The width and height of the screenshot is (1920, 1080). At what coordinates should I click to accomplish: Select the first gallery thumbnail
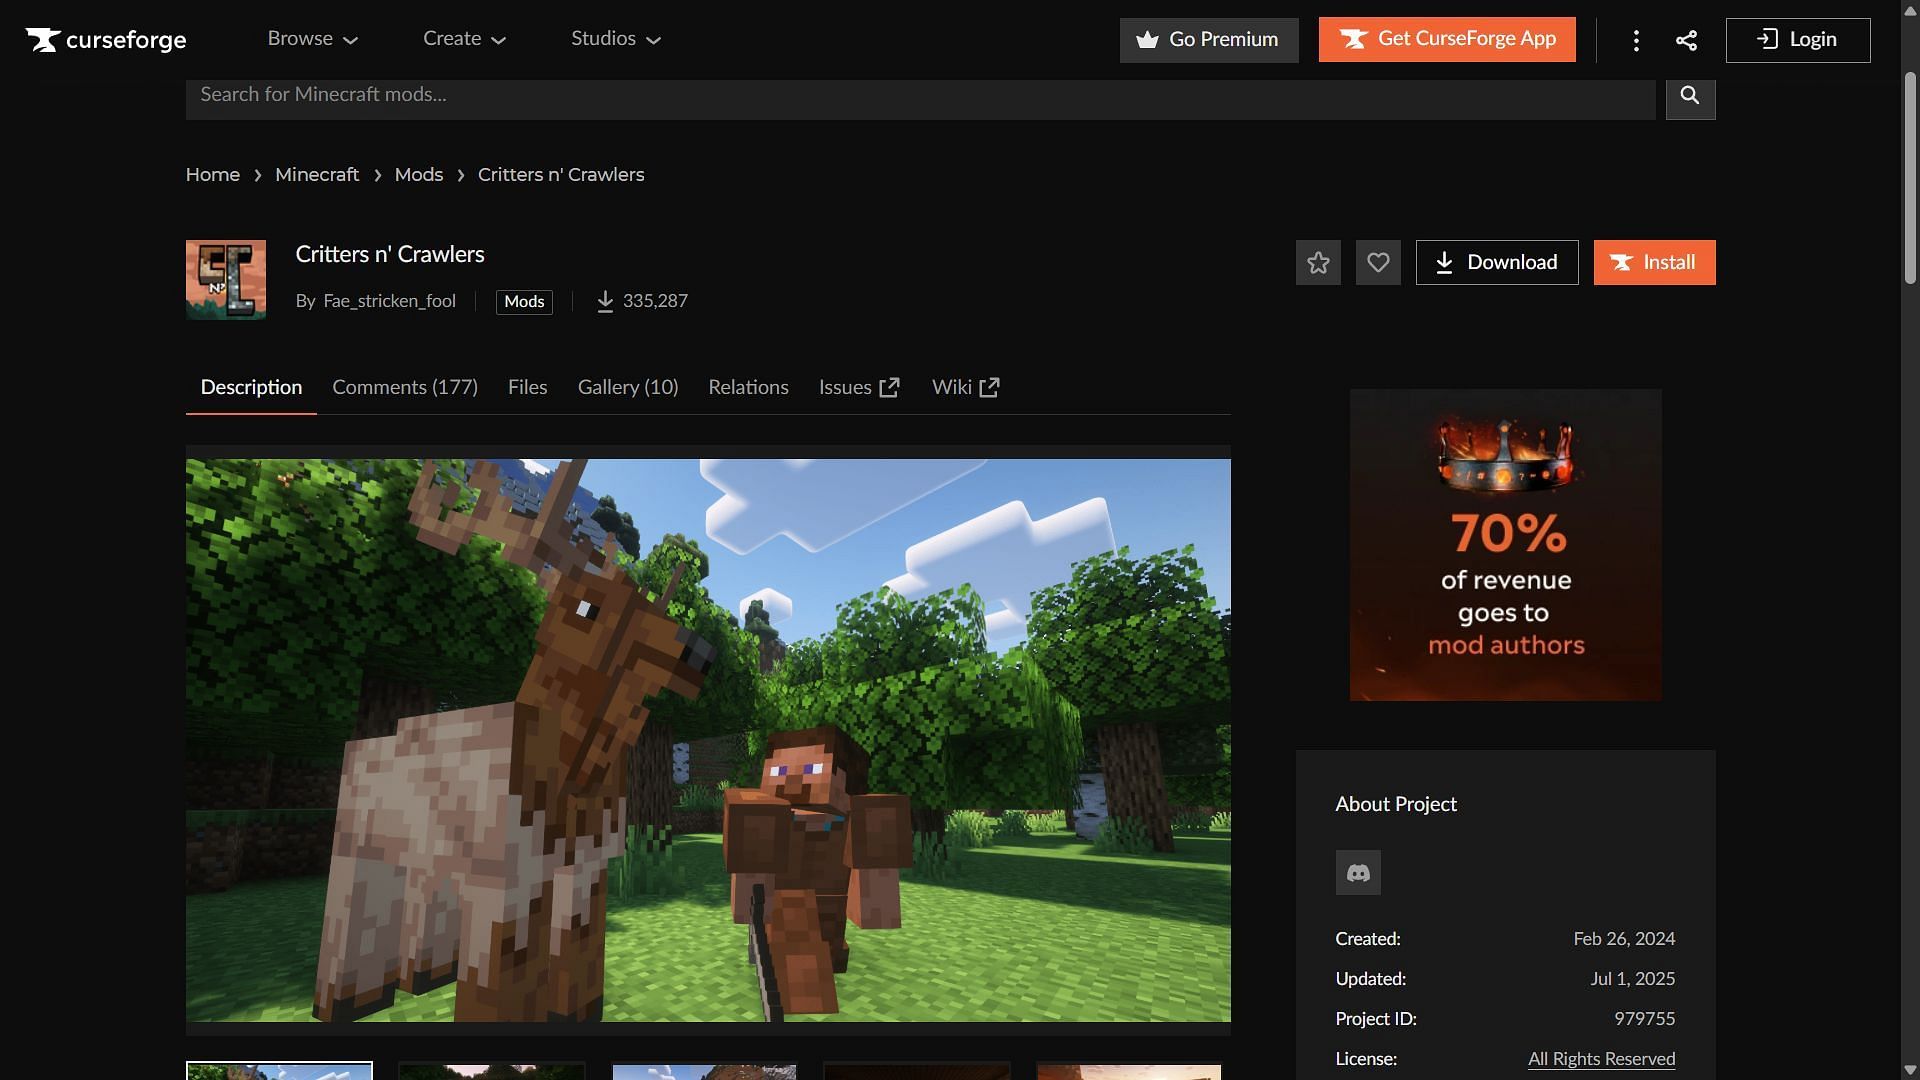279,1071
